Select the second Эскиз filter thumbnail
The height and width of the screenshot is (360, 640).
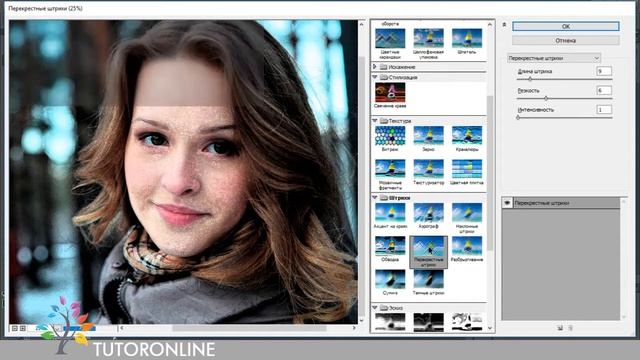coord(428,322)
